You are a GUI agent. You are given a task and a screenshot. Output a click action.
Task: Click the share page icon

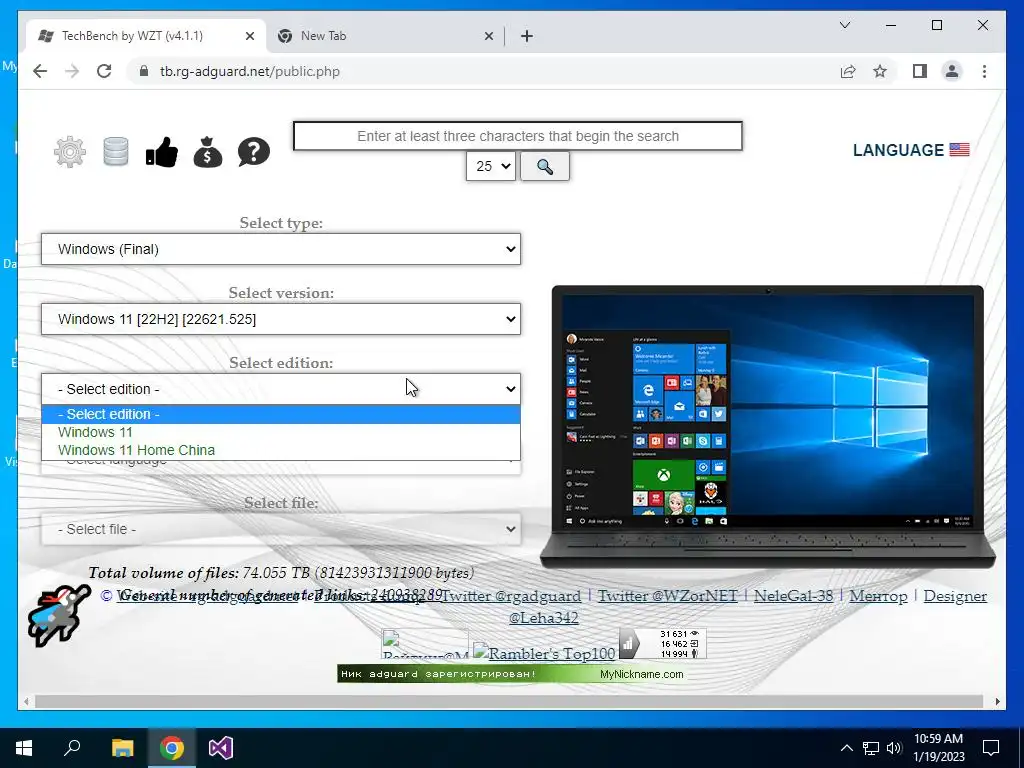tap(848, 71)
